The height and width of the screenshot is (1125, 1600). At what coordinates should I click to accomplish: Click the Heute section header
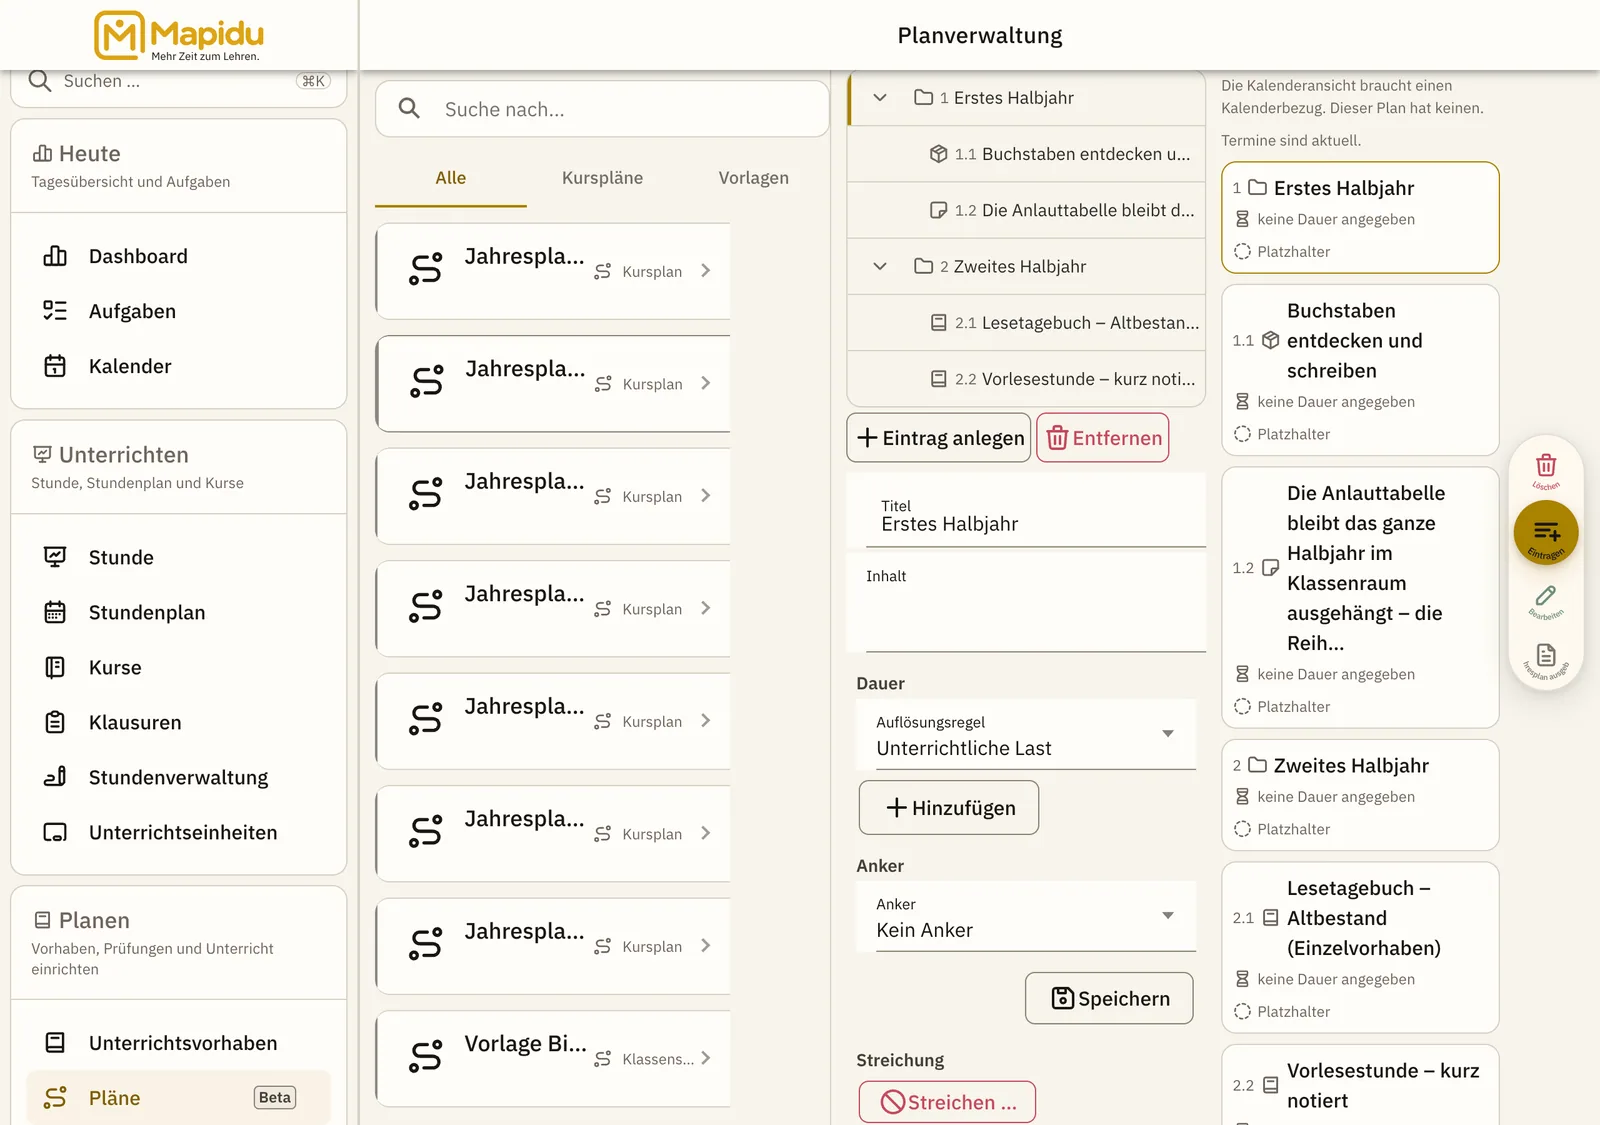click(x=179, y=165)
